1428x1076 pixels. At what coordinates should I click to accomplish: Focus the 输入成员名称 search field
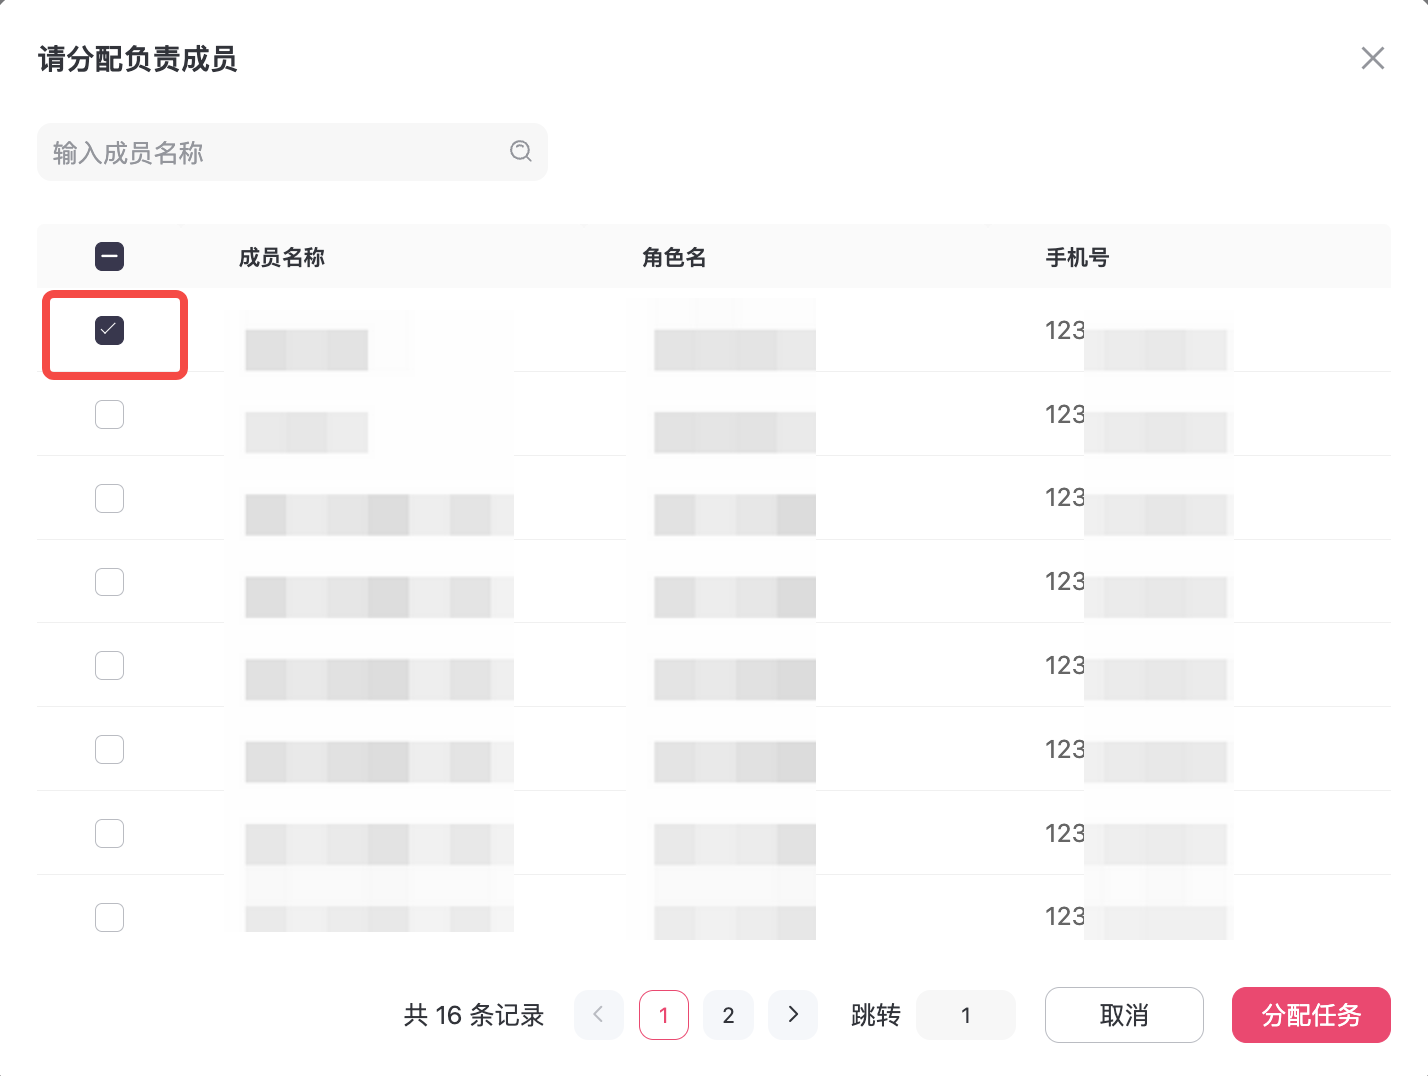(275, 152)
